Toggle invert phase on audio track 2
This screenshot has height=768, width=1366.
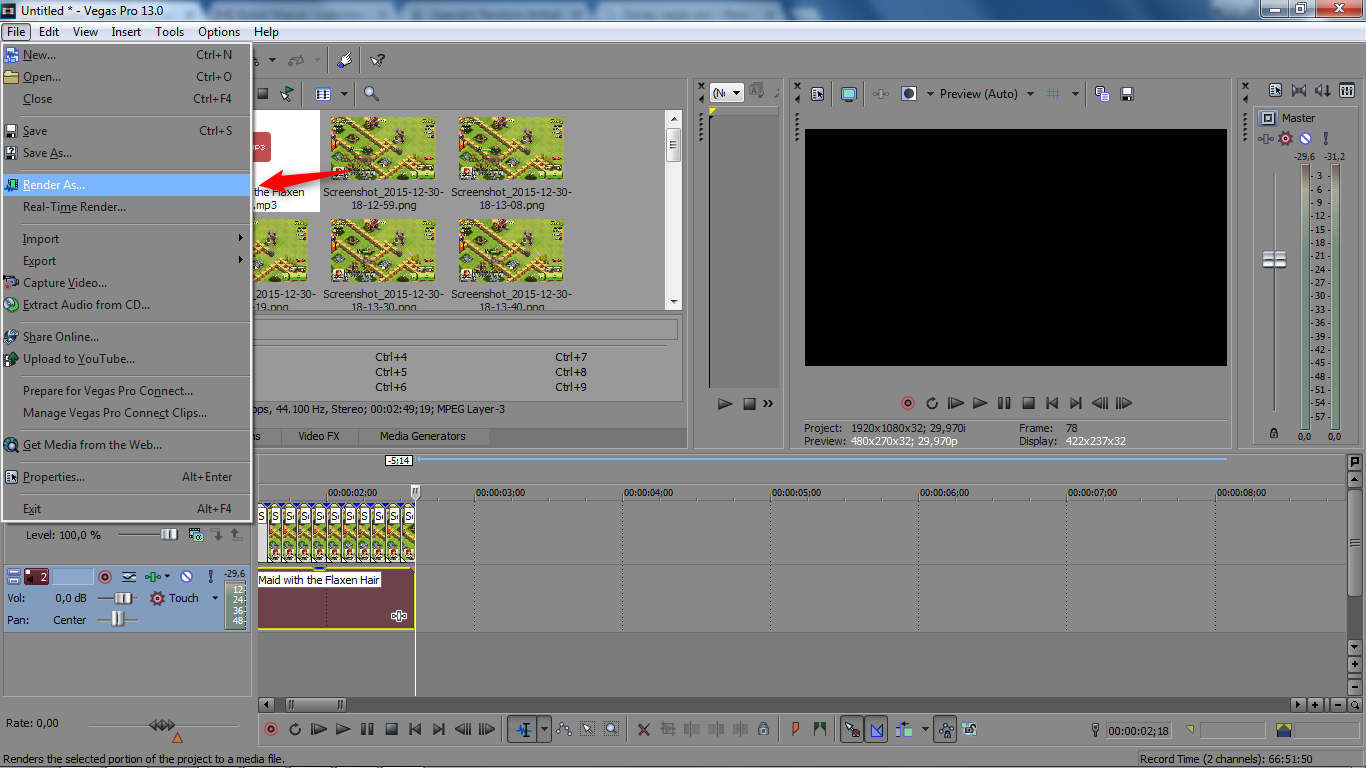pyautogui.click(x=129, y=577)
